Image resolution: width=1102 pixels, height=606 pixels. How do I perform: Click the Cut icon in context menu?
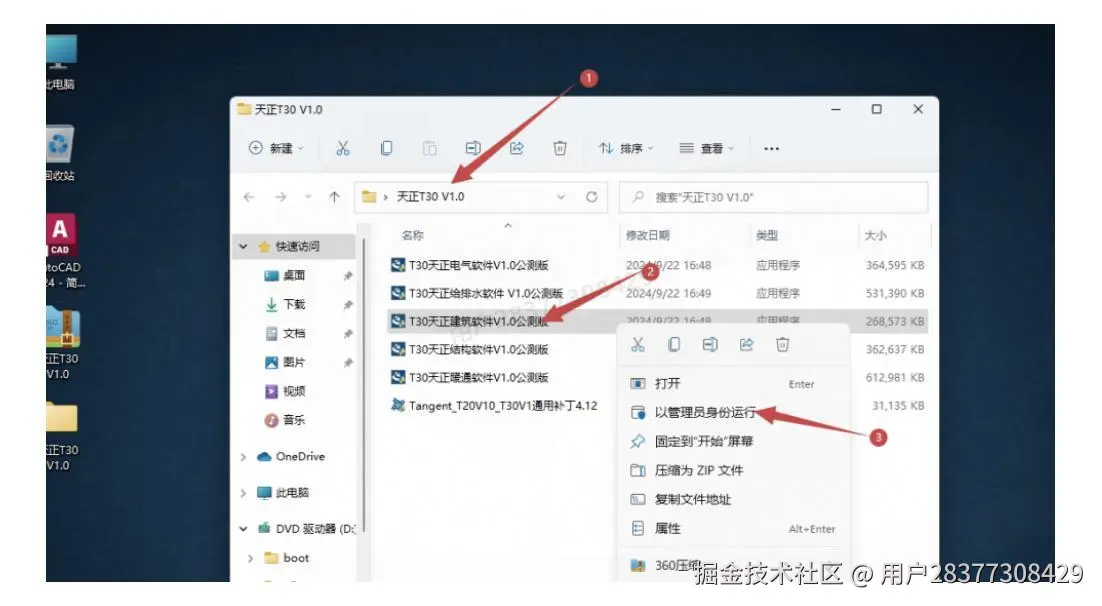(637, 344)
